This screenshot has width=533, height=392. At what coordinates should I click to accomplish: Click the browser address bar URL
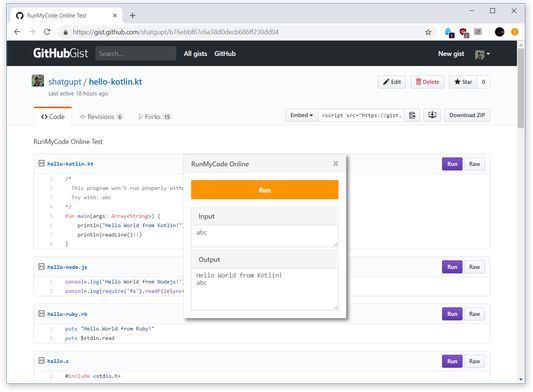point(175,32)
